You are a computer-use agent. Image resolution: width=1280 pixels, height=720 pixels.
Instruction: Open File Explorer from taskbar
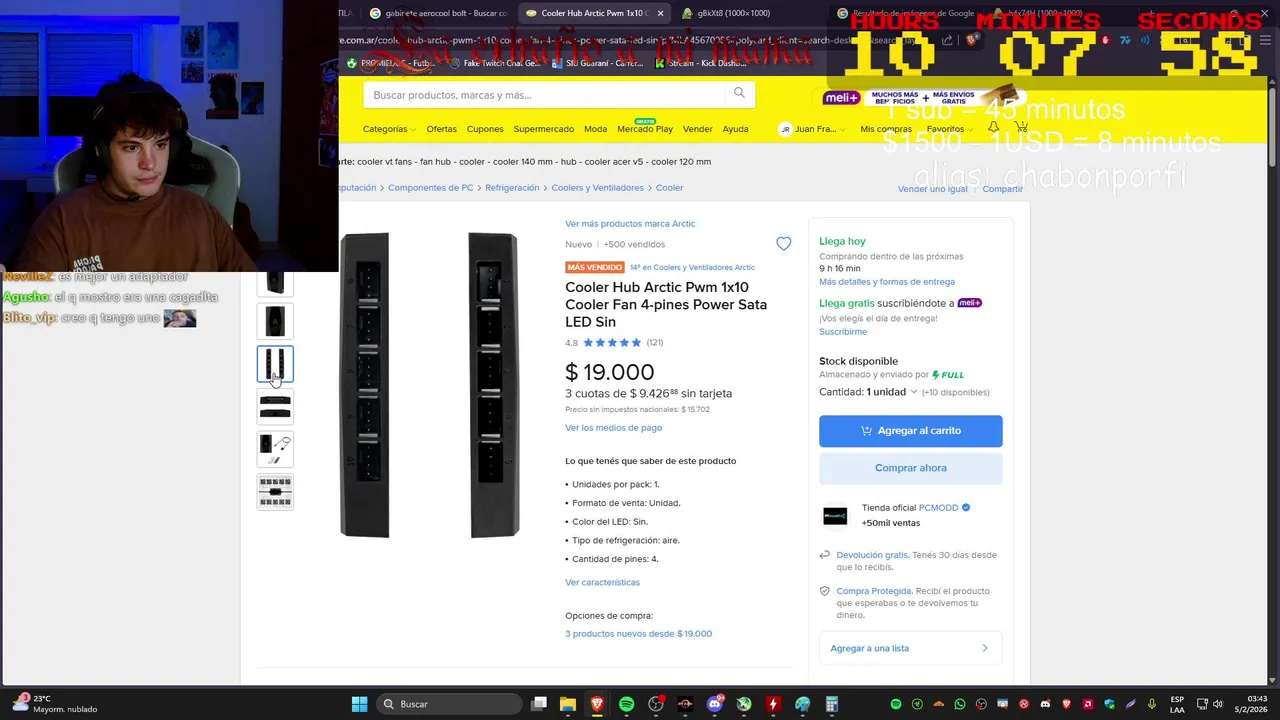tap(568, 704)
